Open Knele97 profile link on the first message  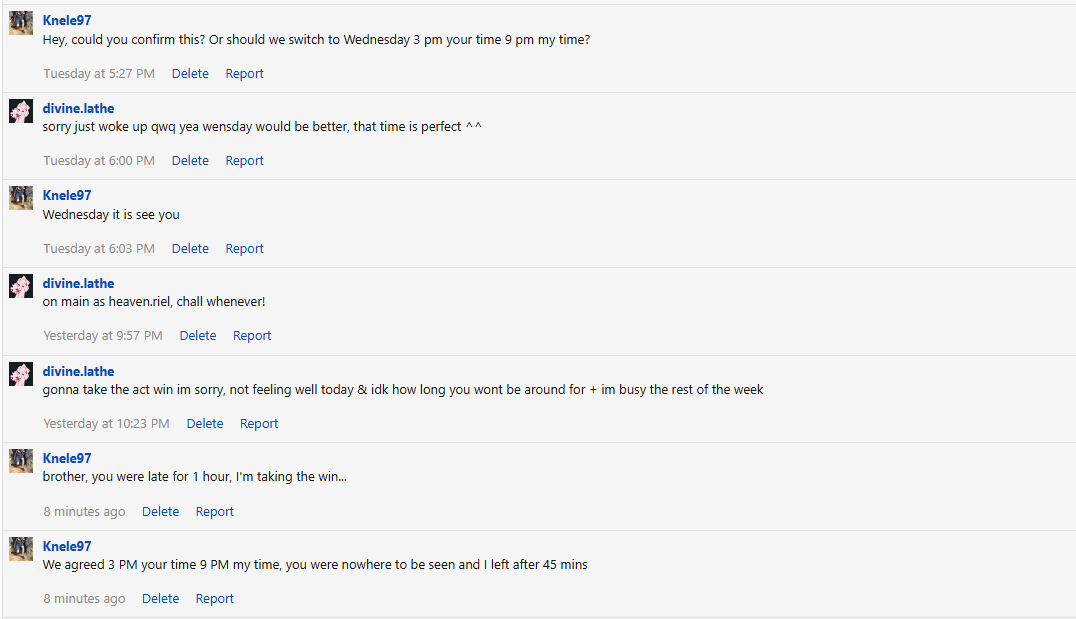67,20
